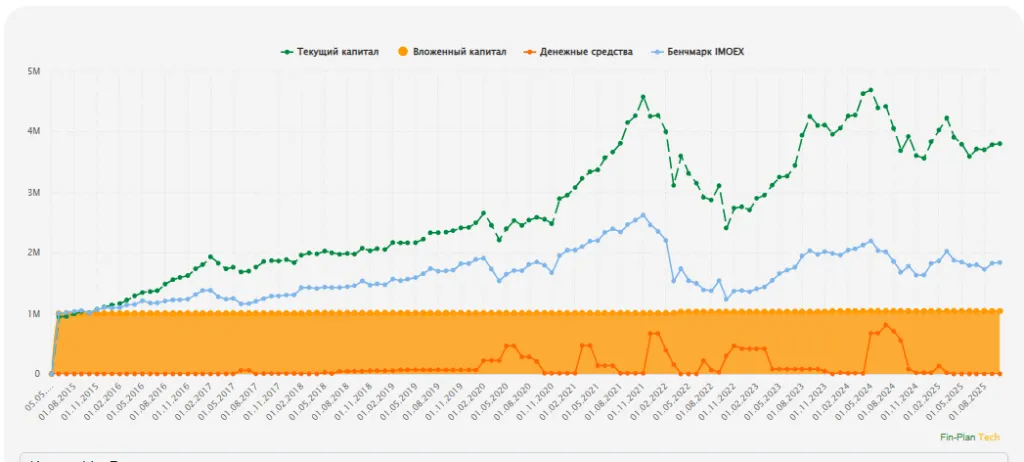The height and width of the screenshot is (462, 1024).
Task: Click the green capital peak near 01.11.2021
Action: [643, 97]
